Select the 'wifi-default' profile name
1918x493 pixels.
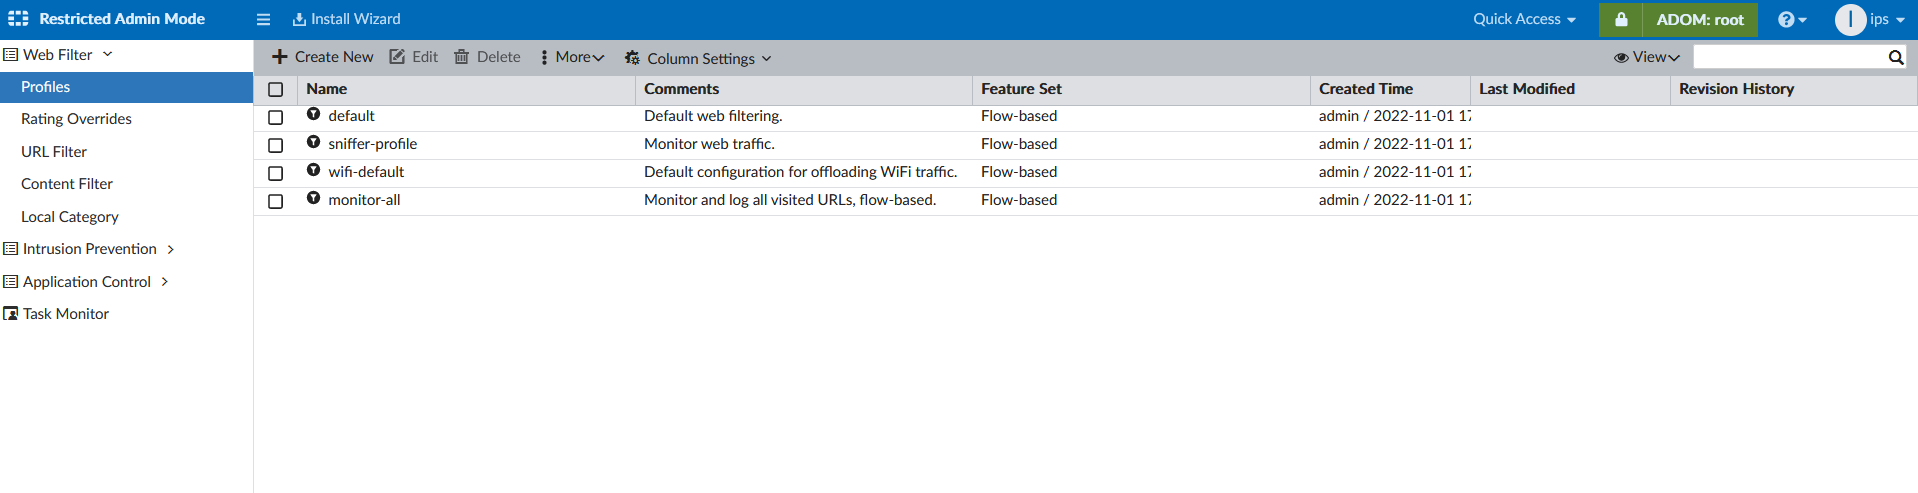366,172
